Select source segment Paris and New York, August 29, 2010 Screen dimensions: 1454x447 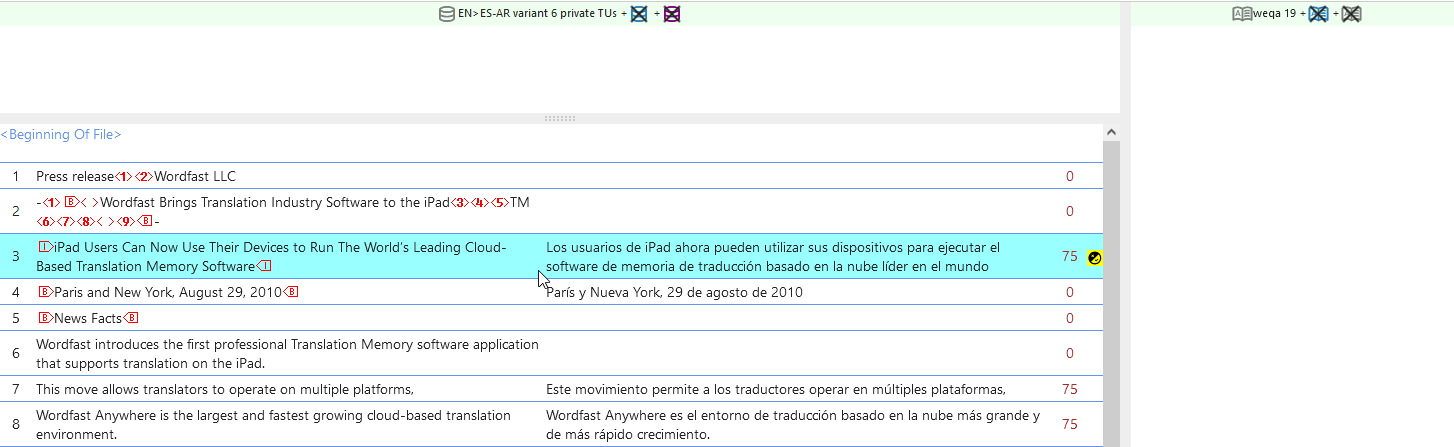coord(167,292)
